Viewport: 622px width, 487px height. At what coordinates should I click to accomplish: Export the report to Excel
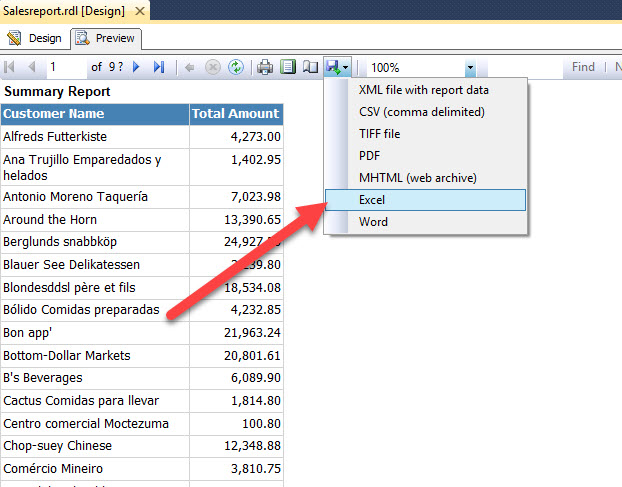point(426,200)
